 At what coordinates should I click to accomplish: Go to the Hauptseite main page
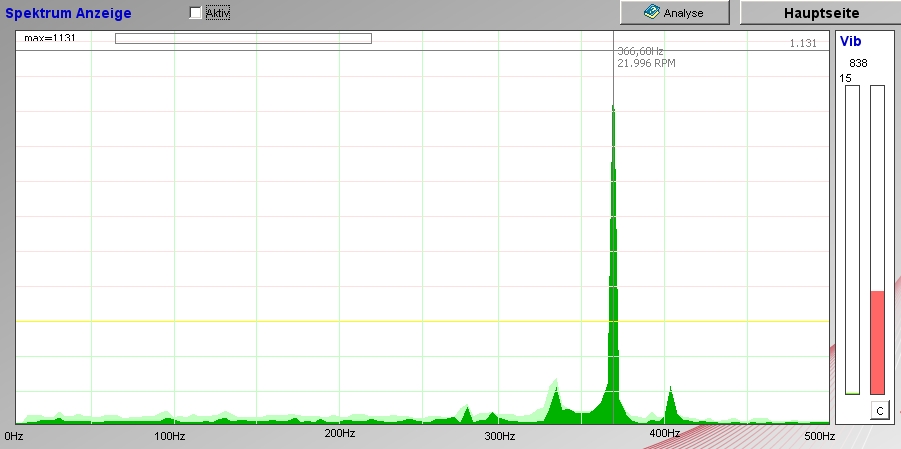pos(819,13)
